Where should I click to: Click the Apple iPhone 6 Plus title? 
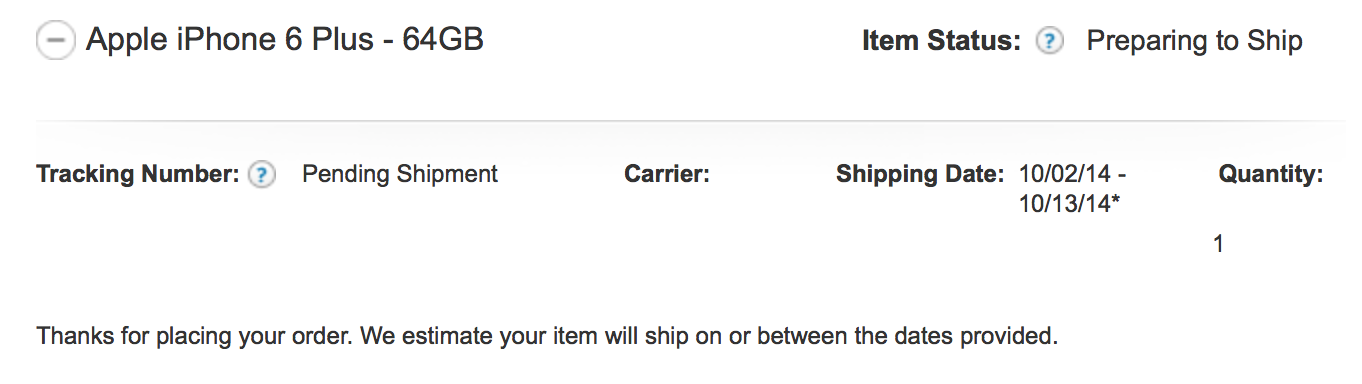285,40
